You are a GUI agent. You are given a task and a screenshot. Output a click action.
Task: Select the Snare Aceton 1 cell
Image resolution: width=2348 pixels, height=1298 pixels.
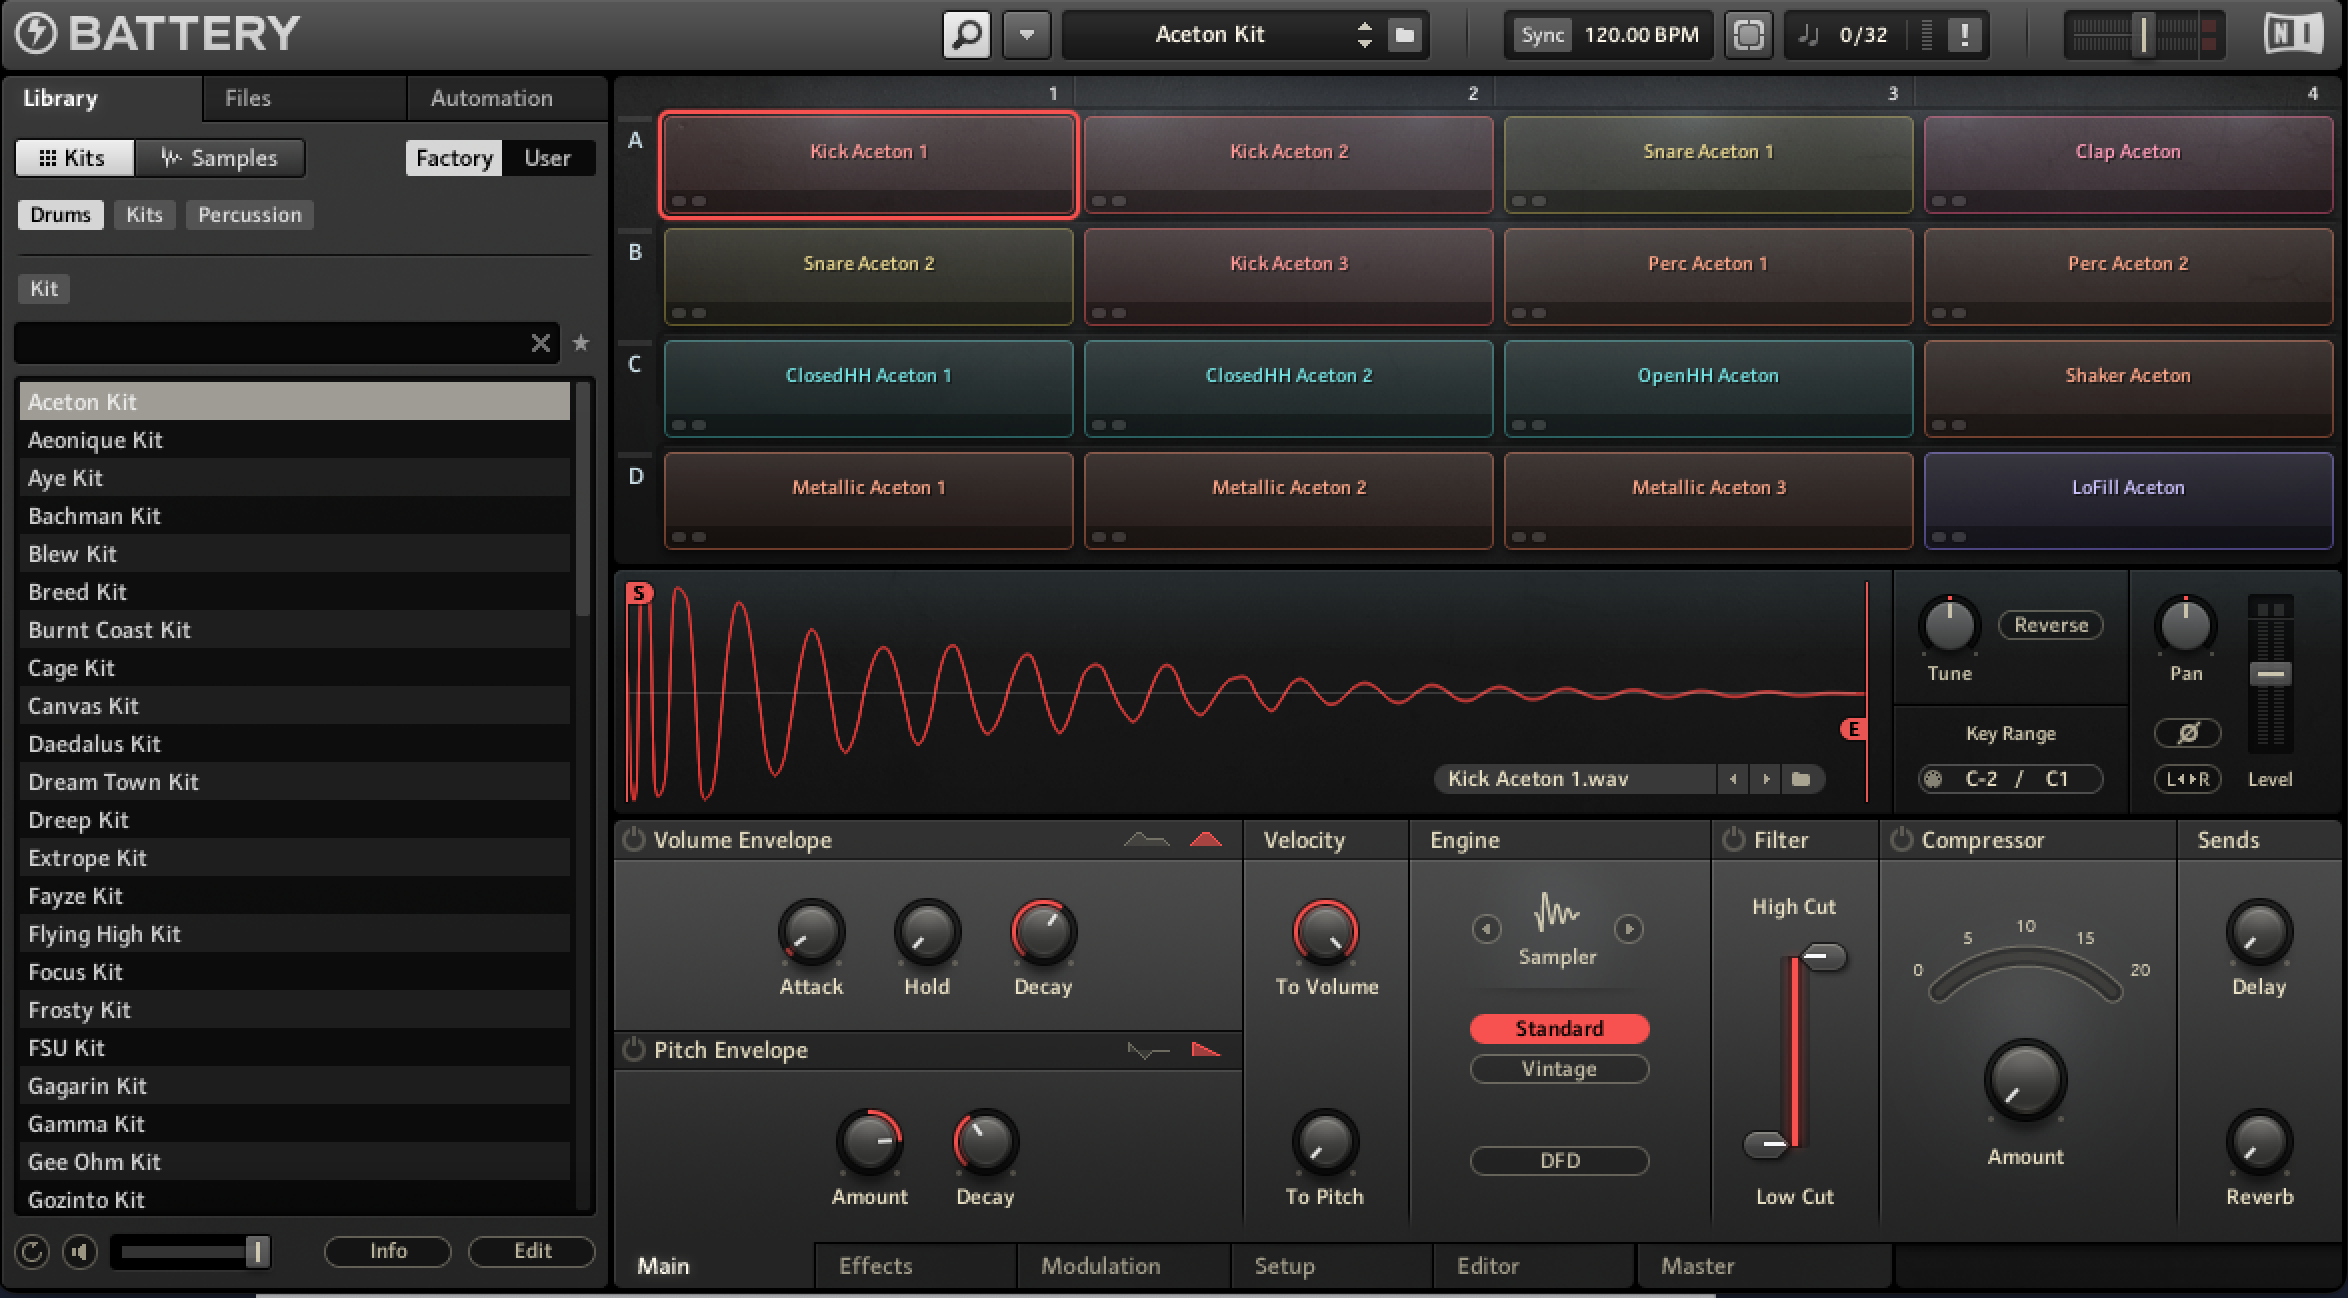click(1708, 164)
